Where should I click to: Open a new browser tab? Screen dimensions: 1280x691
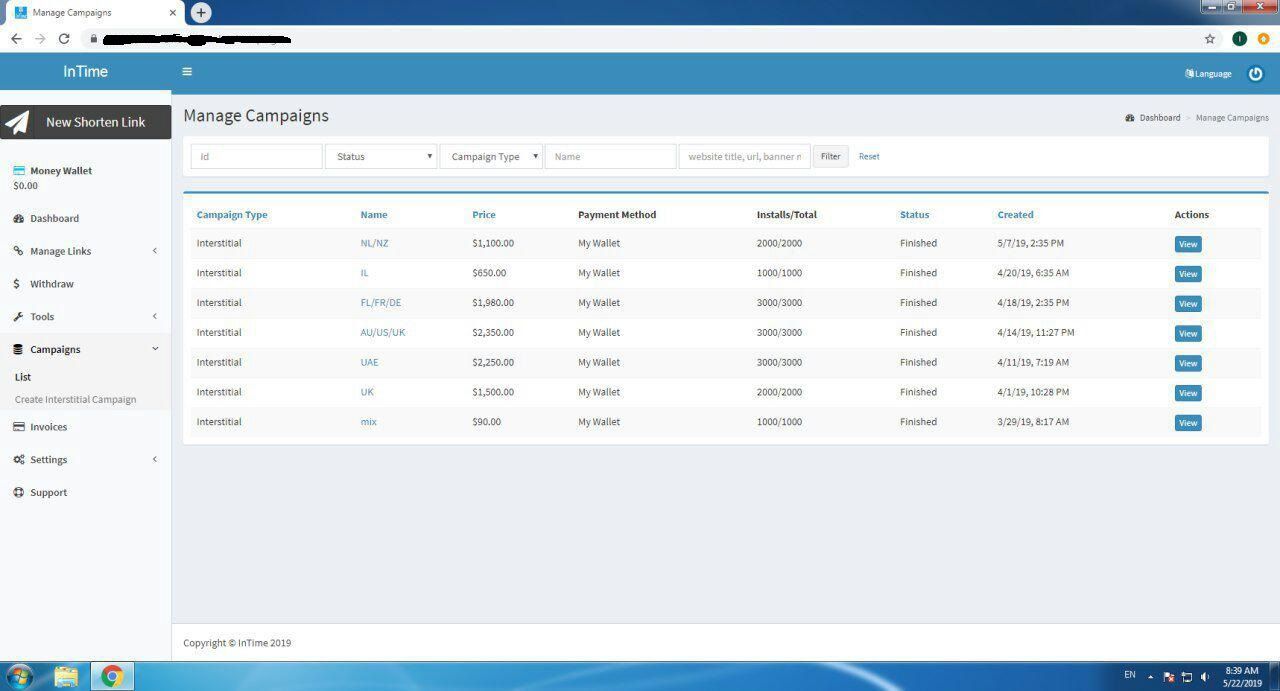201,13
